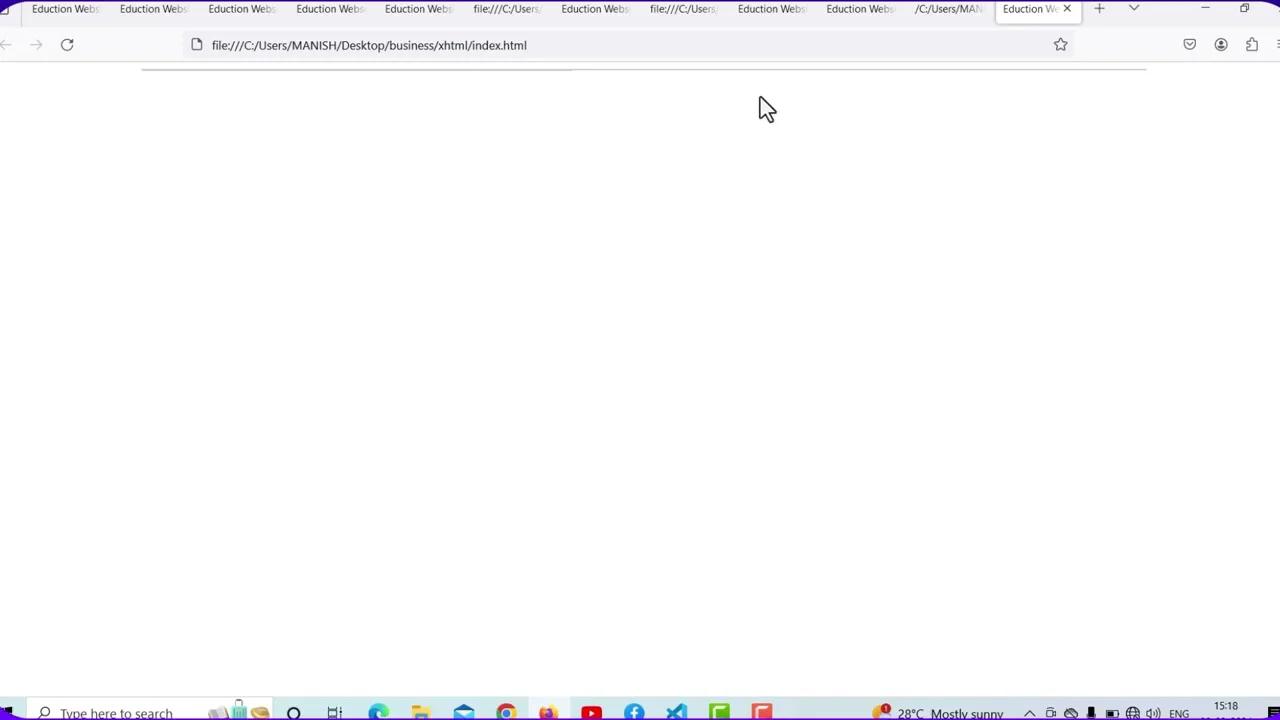Image resolution: width=1280 pixels, height=720 pixels.
Task: Show hidden system tray icons
Action: 1029,713
